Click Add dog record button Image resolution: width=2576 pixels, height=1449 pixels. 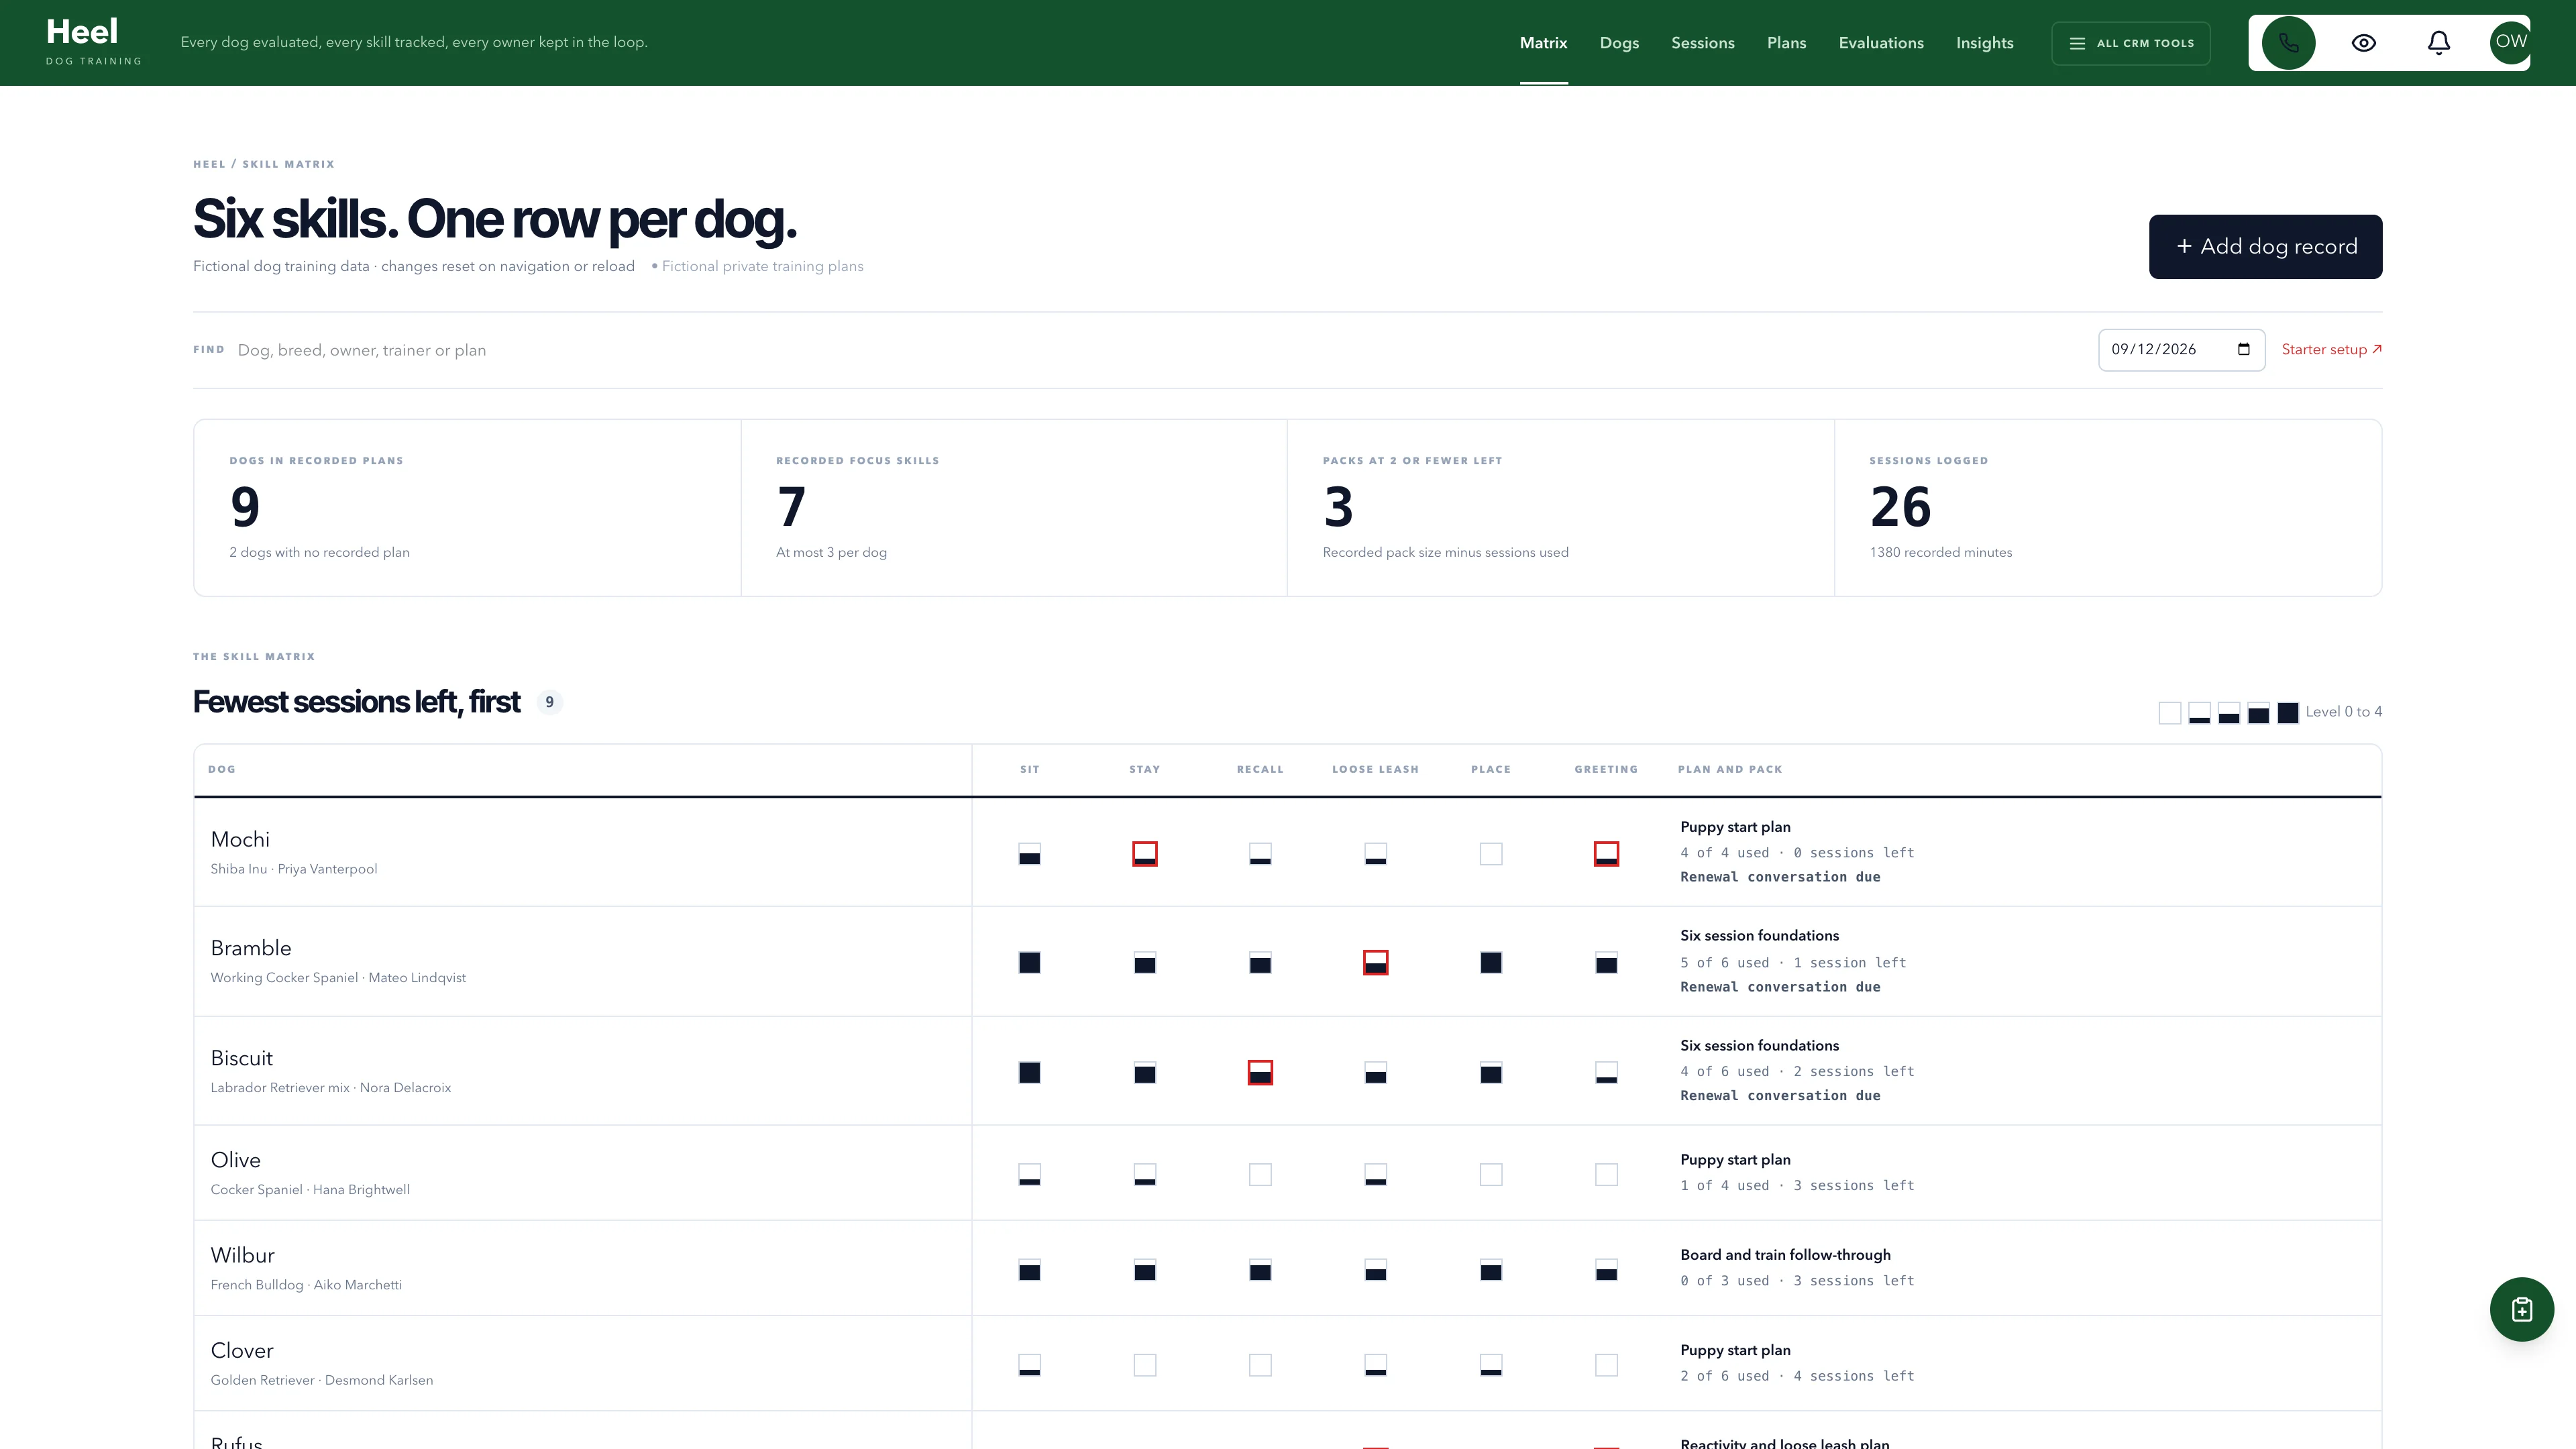point(2265,246)
